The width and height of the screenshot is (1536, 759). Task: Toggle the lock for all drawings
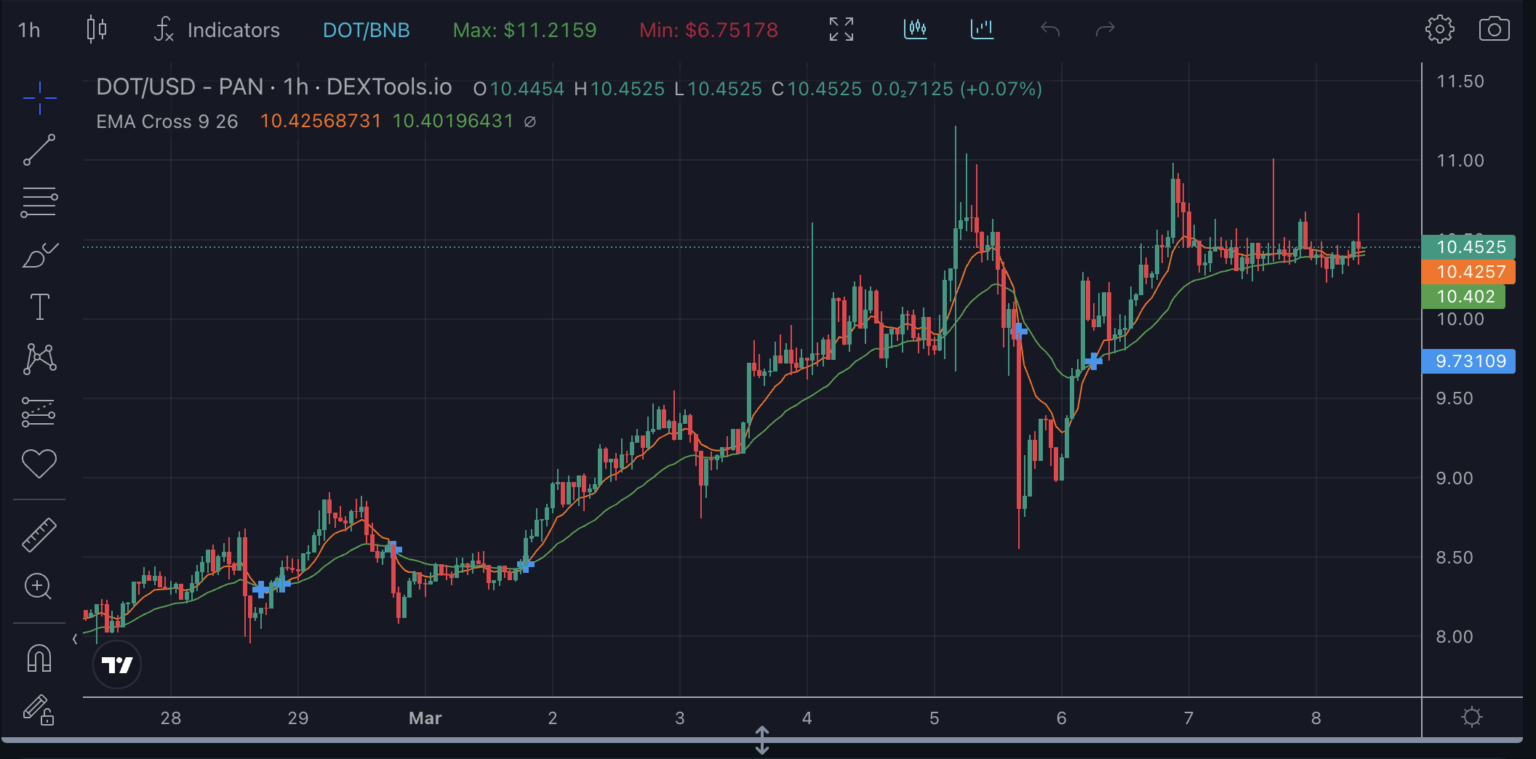(x=38, y=712)
